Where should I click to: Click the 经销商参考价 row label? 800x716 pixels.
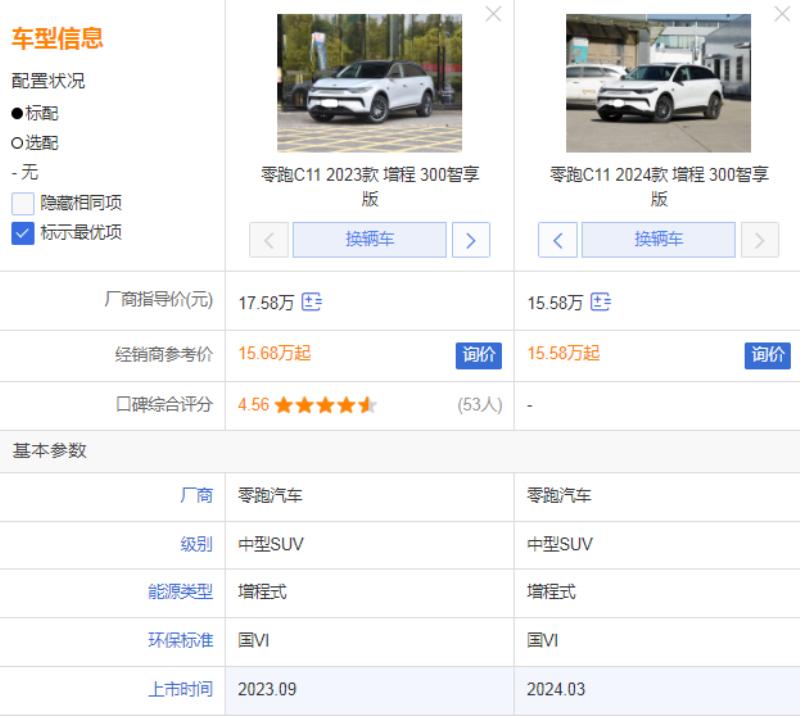point(164,354)
